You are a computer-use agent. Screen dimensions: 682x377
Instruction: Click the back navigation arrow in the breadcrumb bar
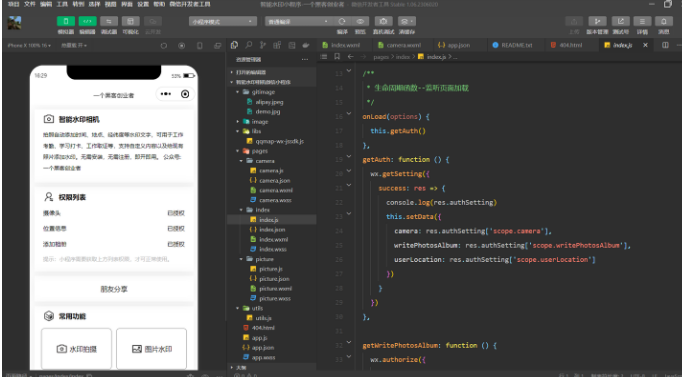coord(351,57)
